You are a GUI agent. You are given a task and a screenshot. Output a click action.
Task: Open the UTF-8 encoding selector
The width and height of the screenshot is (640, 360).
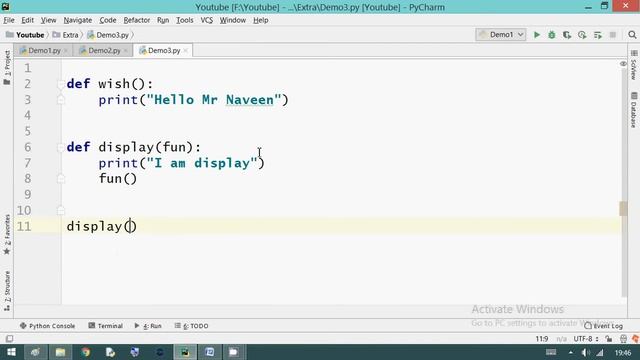coord(586,339)
